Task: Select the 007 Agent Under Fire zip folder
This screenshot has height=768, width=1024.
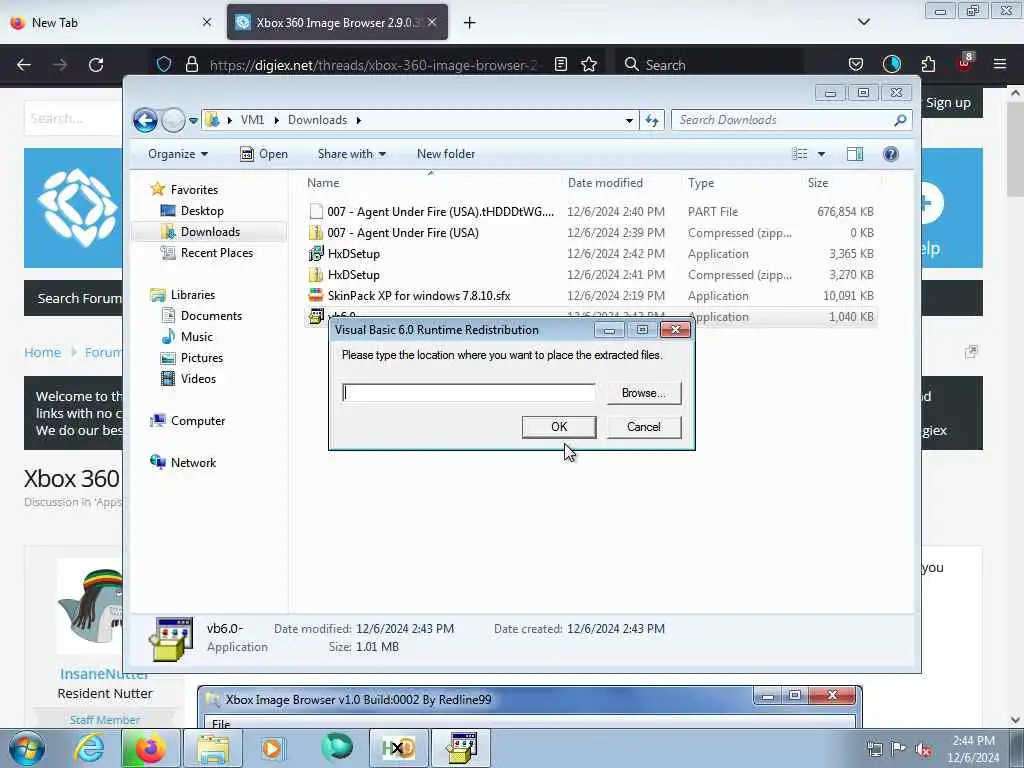Action: [590, 232]
